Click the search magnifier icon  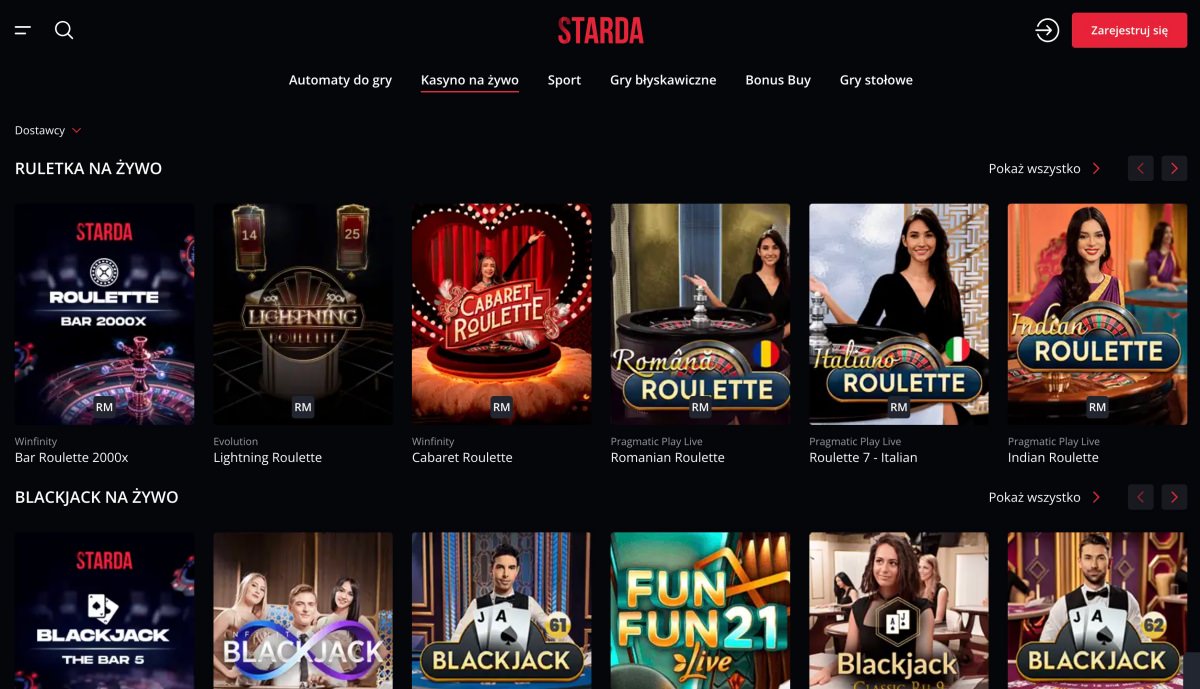pos(64,30)
